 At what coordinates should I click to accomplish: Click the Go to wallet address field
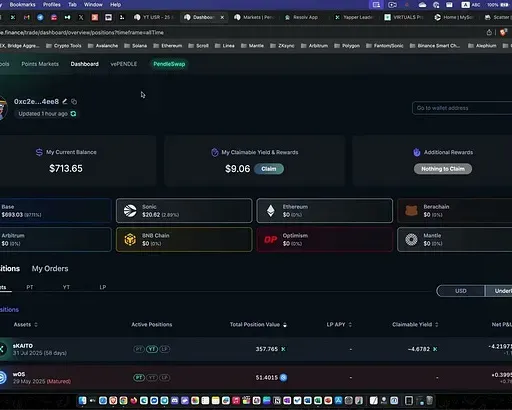[462, 108]
